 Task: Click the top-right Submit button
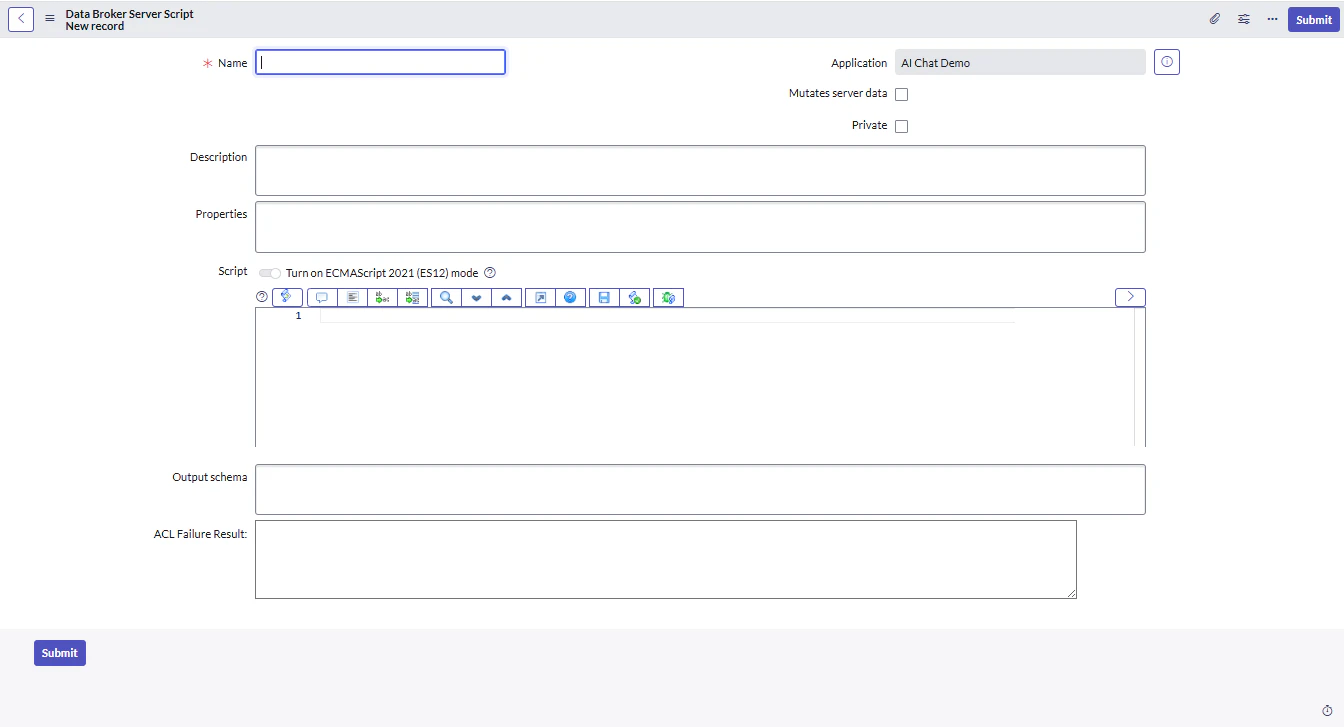pyautogui.click(x=1313, y=20)
